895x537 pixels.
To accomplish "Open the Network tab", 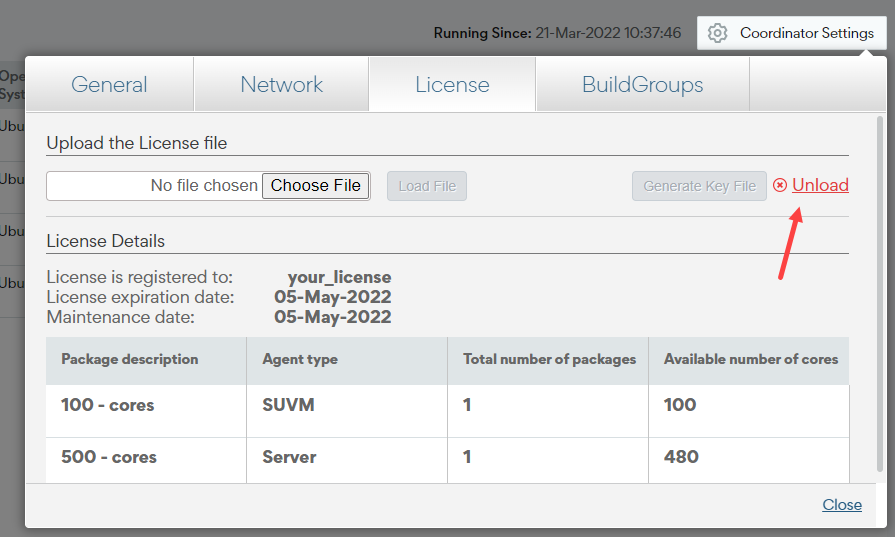I will point(281,84).
